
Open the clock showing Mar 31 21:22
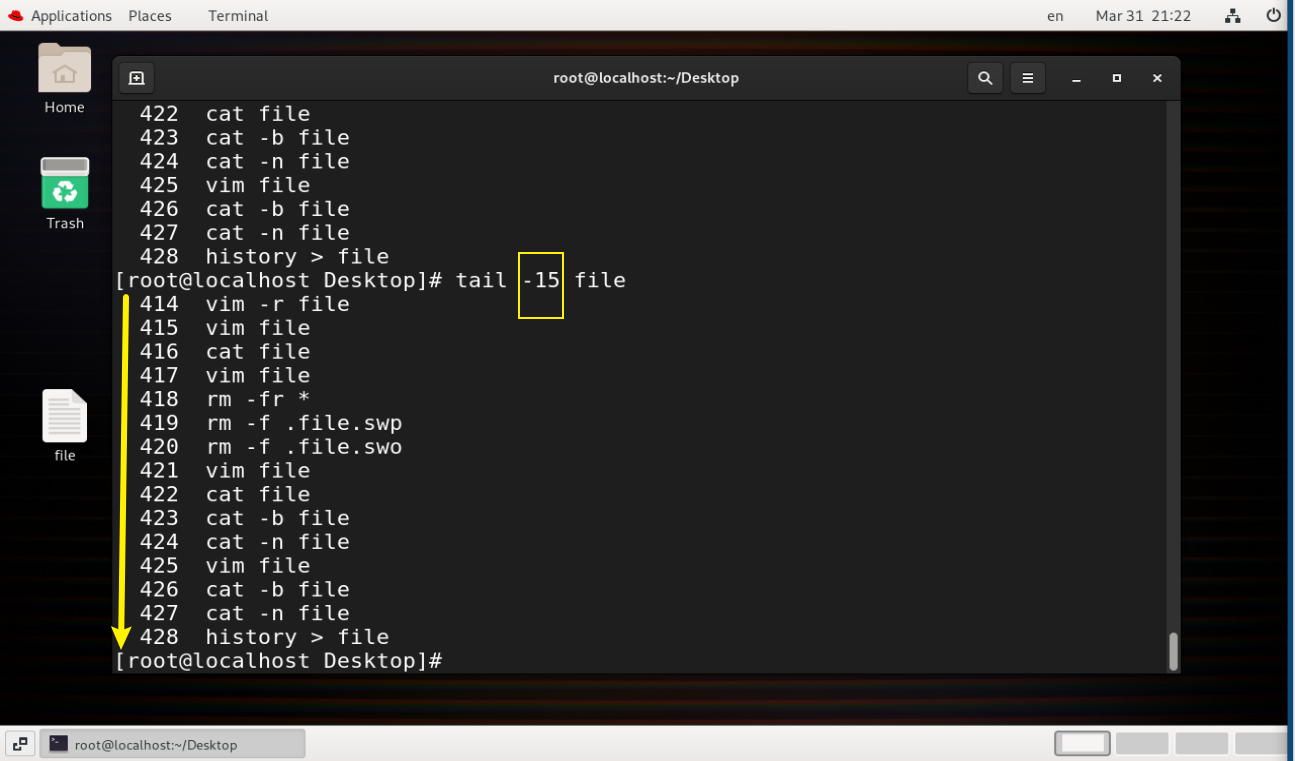tap(1143, 16)
